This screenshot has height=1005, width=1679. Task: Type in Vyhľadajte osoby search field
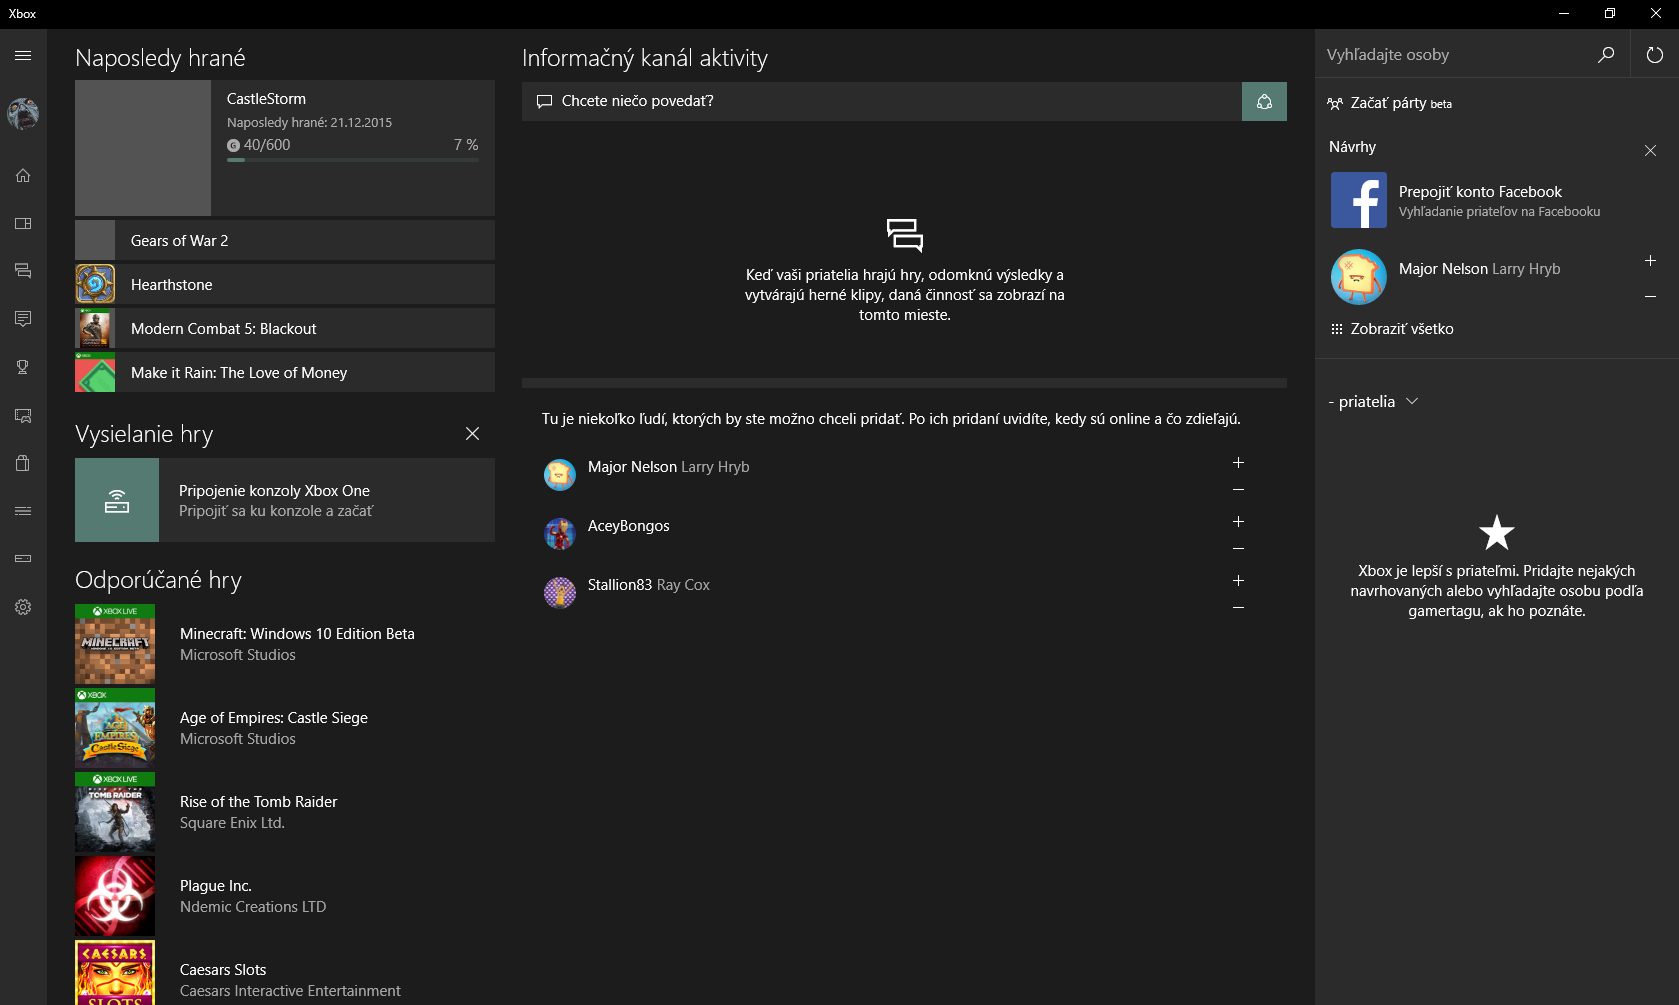pyautogui.click(x=1456, y=55)
